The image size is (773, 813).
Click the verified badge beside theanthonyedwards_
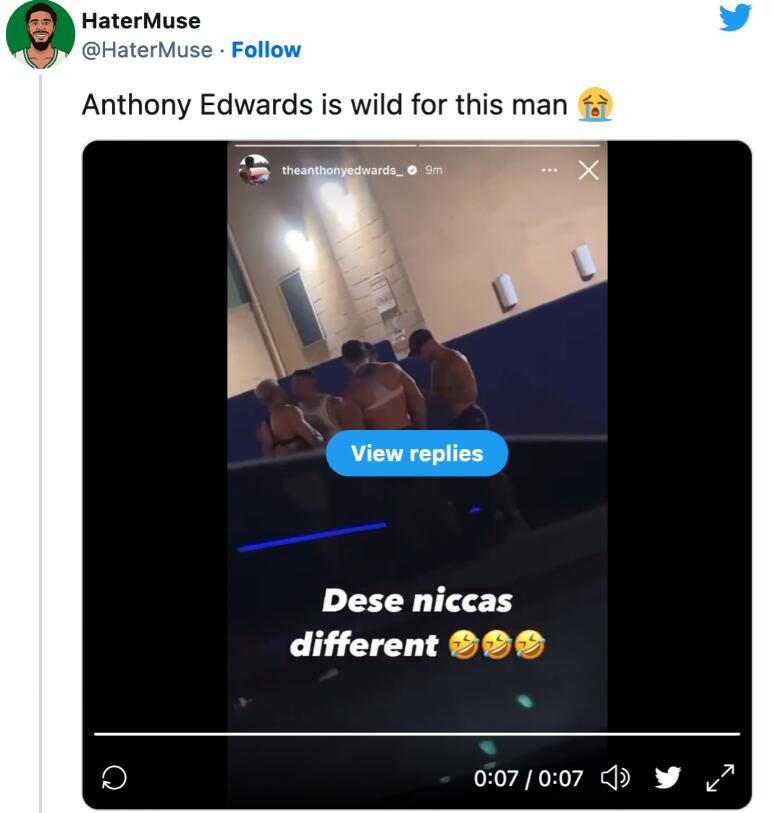[x=413, y=170]
